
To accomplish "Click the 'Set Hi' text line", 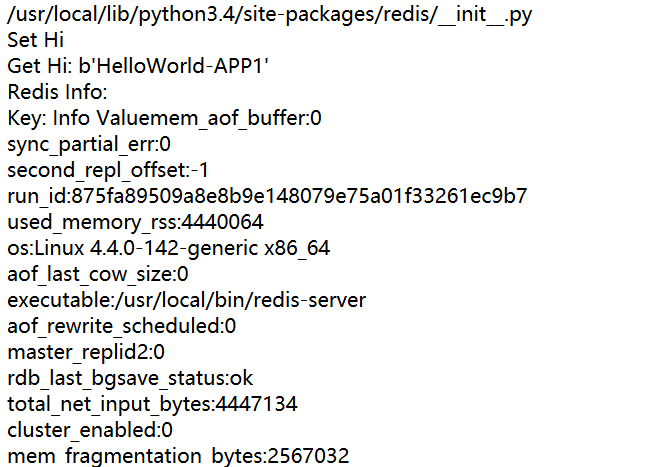I will click(36, 41).
